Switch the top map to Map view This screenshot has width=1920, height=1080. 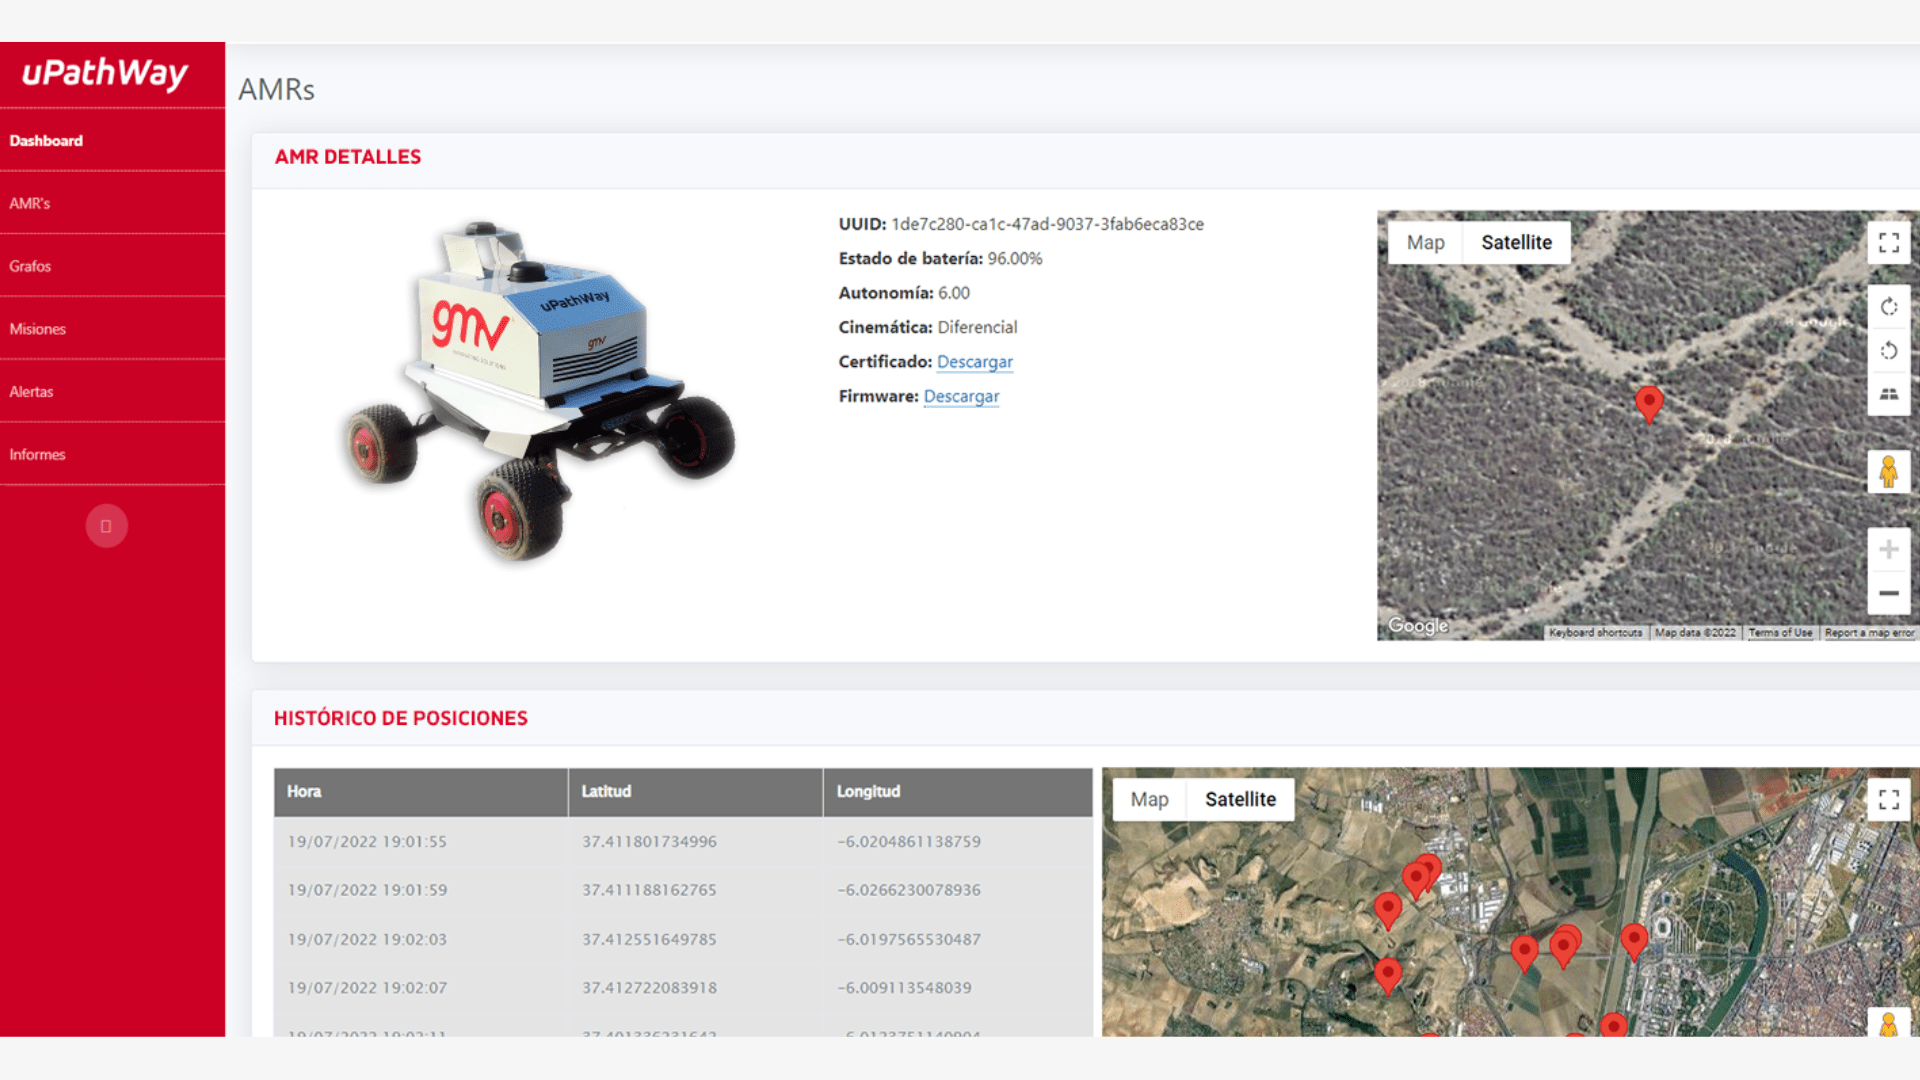click(1424, 242)
